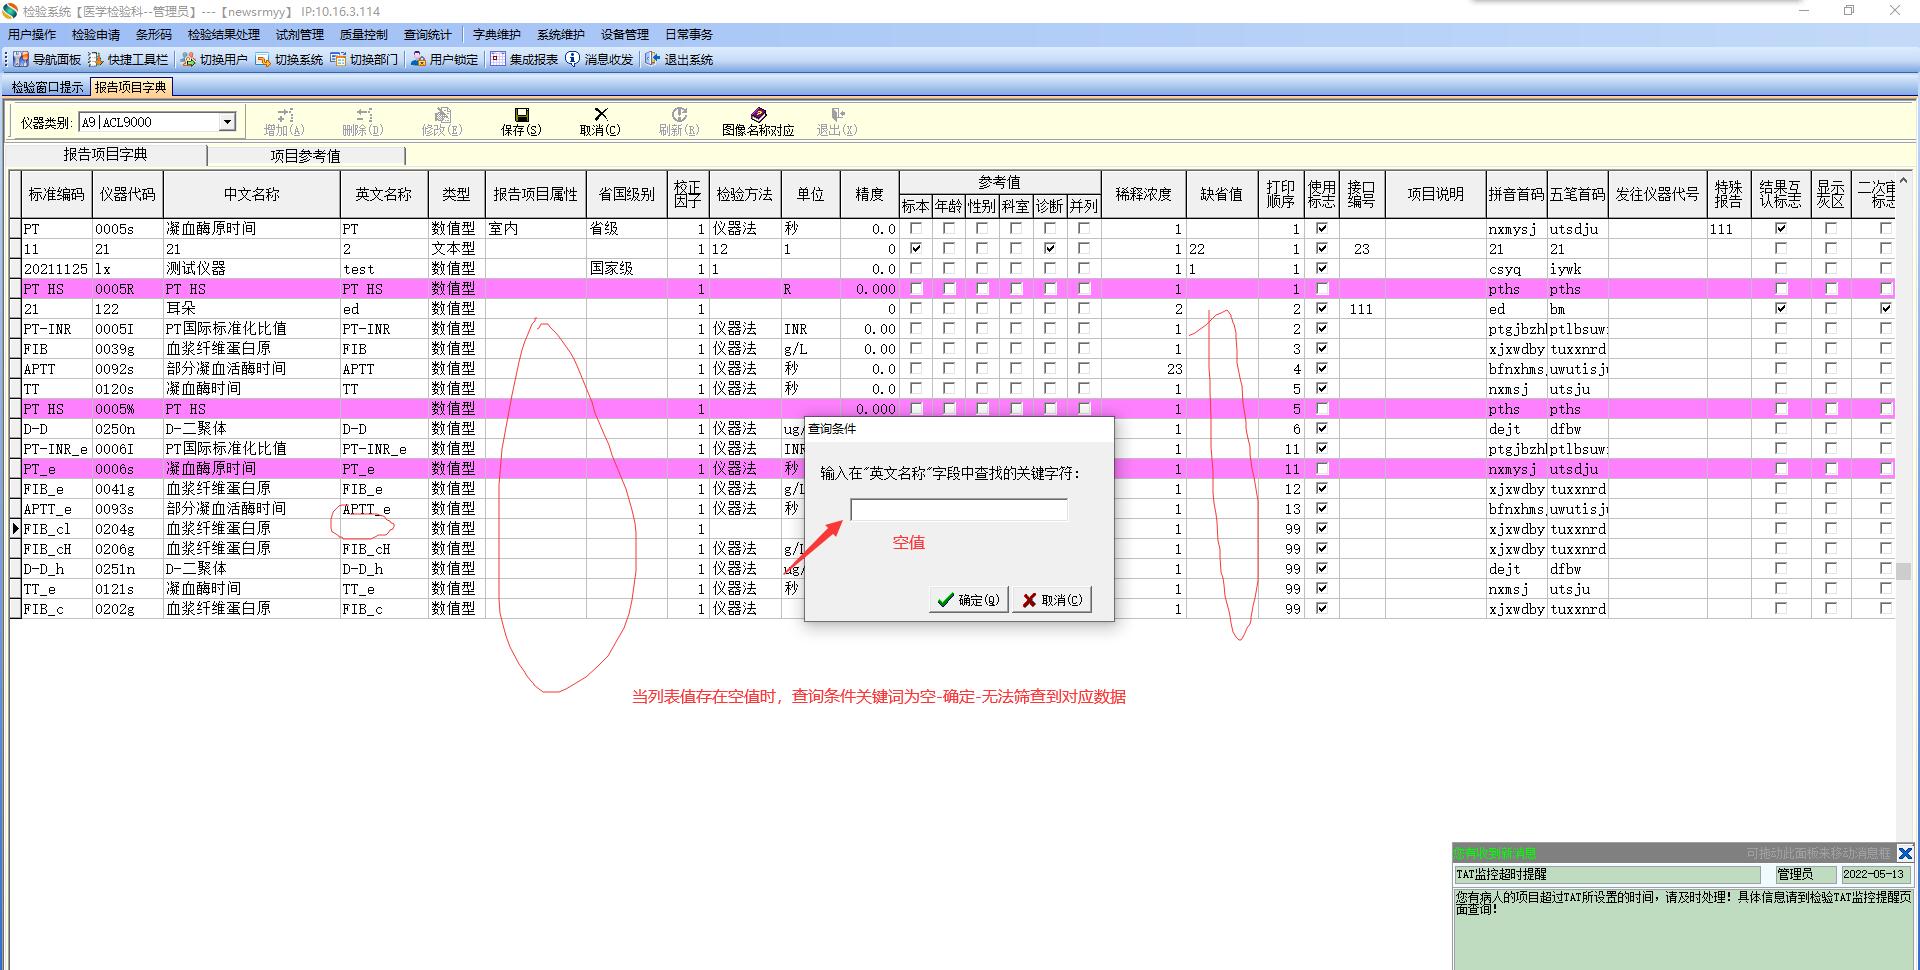Open the 查询统计 menu
1920x970 pixels.
(x=428, y=35)
